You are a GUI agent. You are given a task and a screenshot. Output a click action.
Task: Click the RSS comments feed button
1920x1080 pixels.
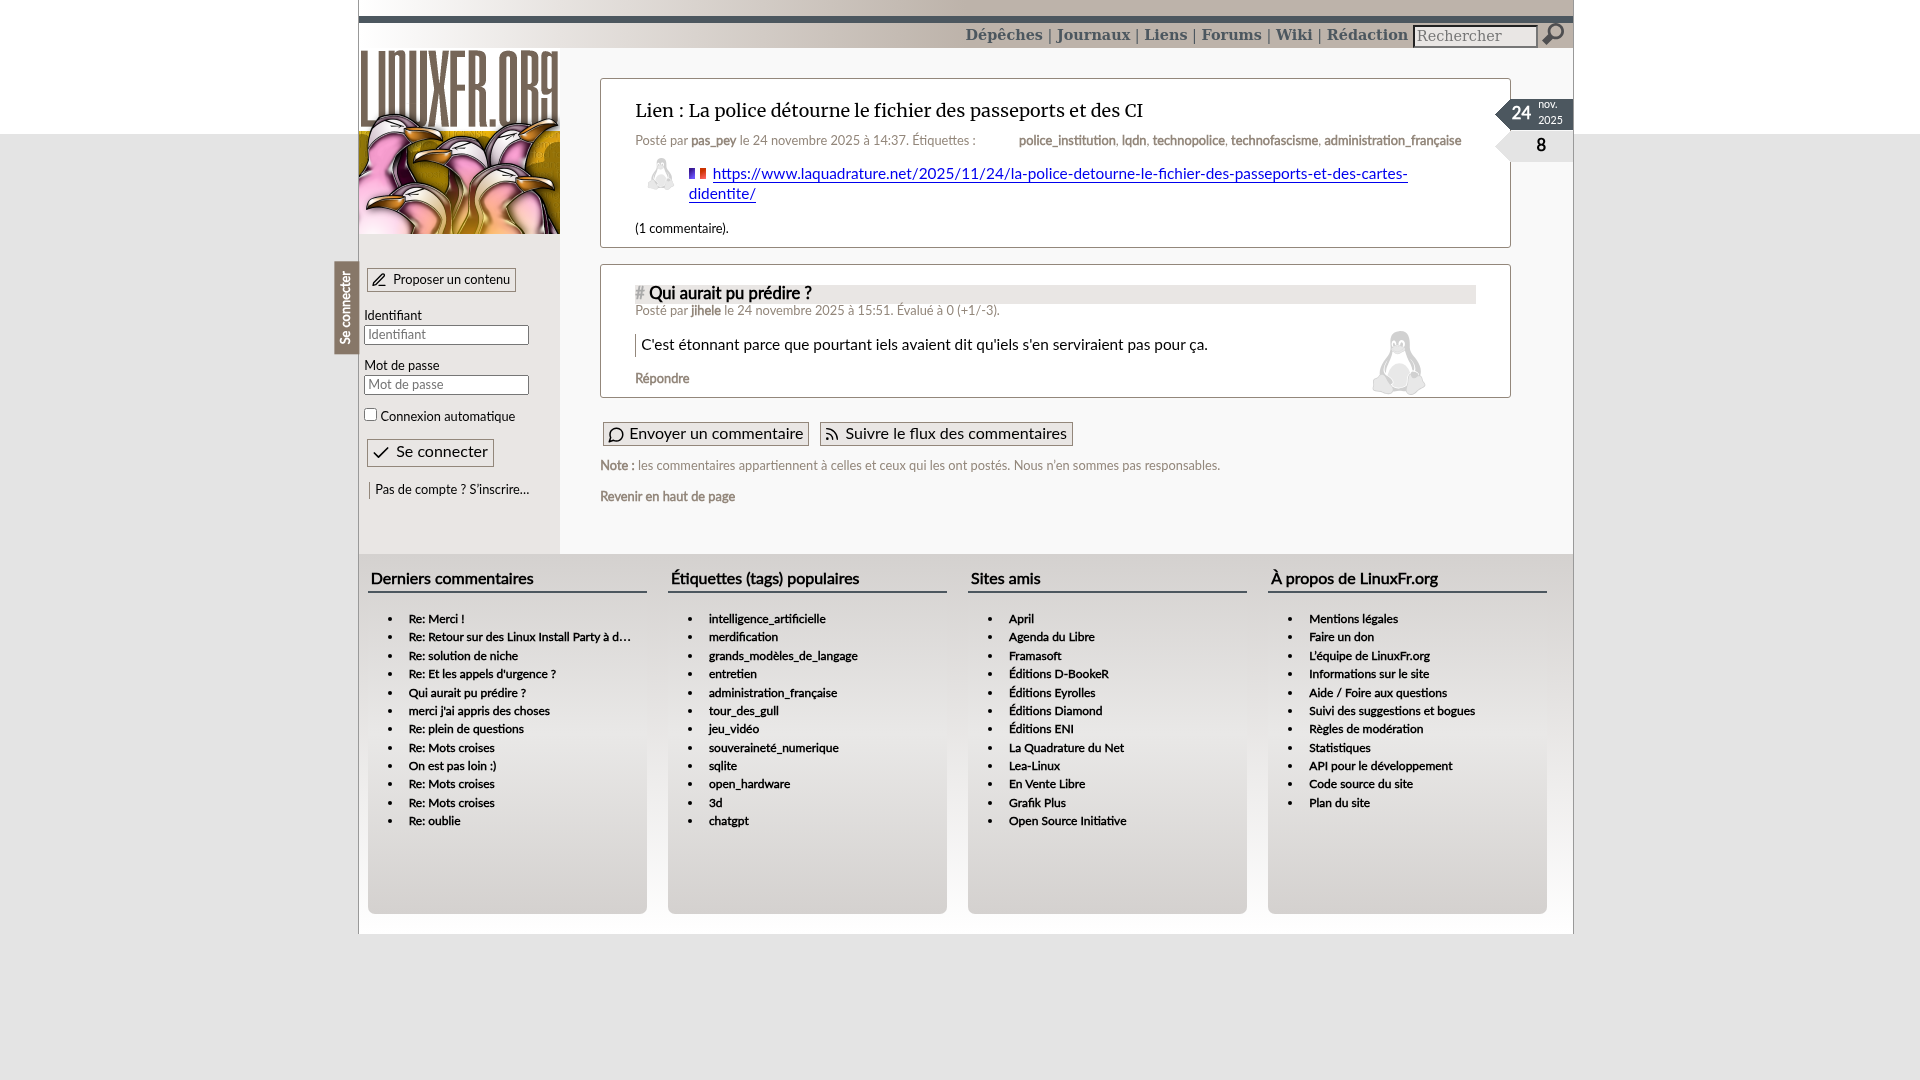coord(945,434)
